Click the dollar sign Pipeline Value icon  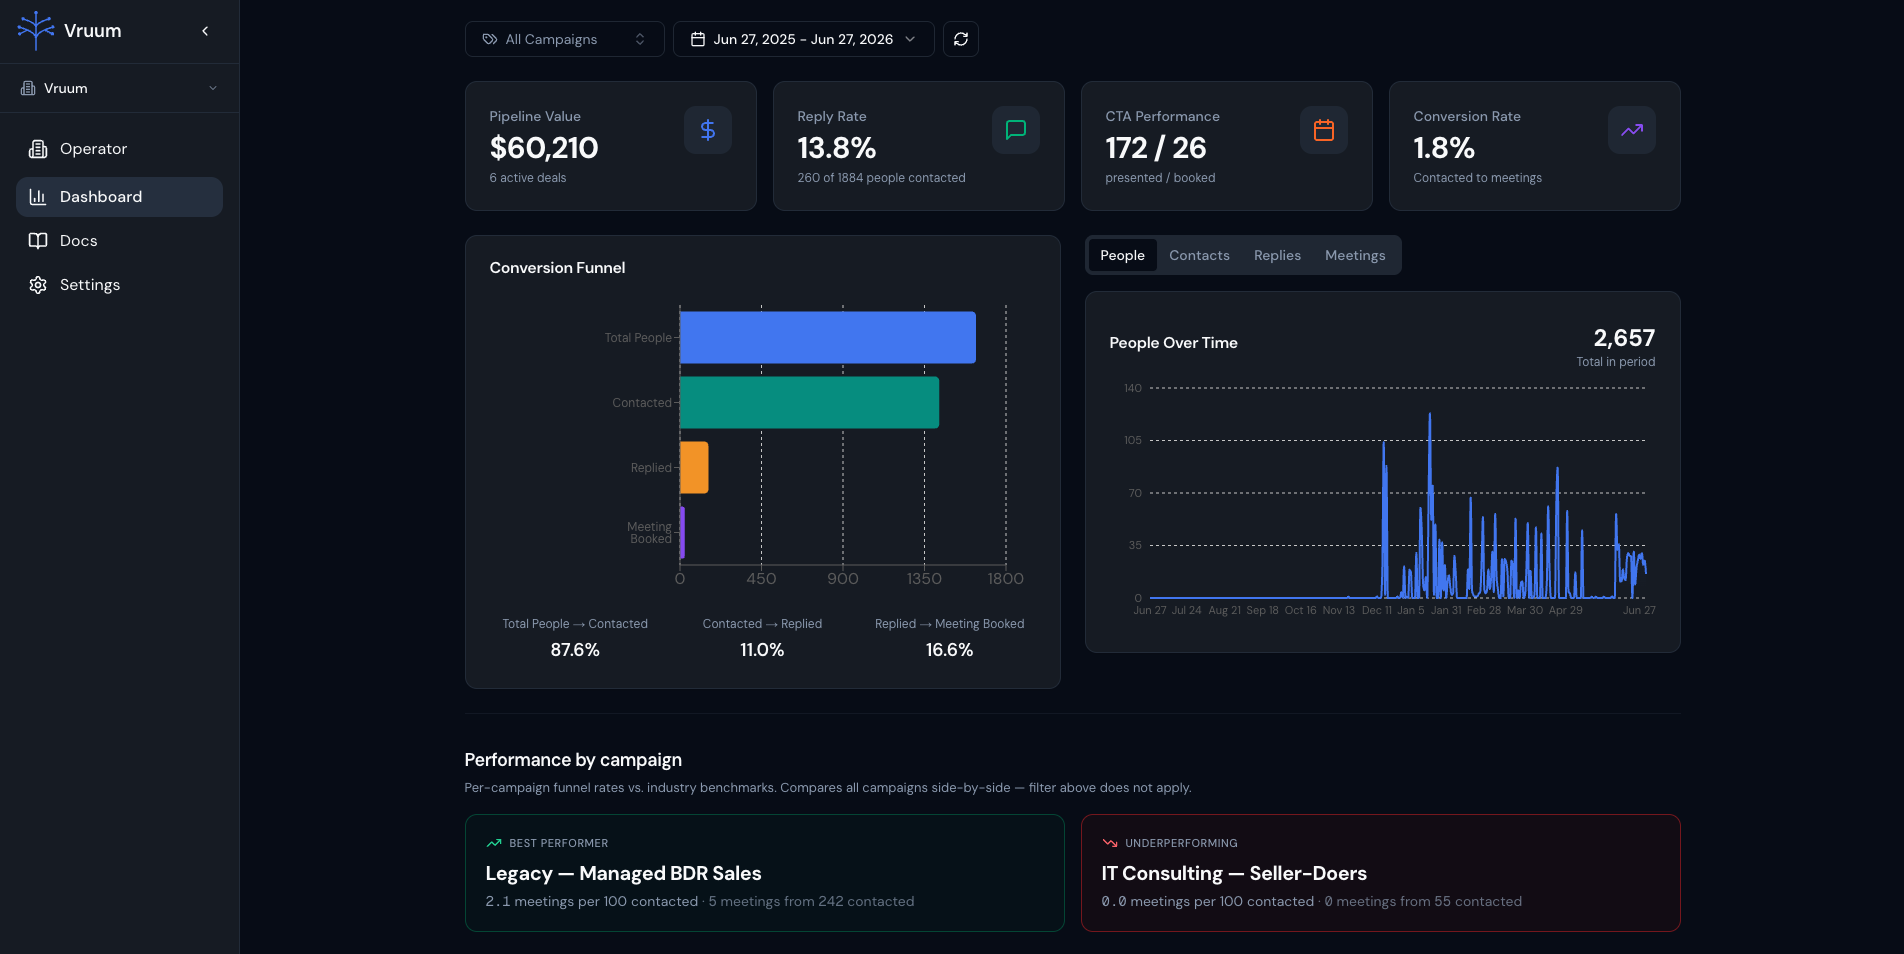coord(708,130)
